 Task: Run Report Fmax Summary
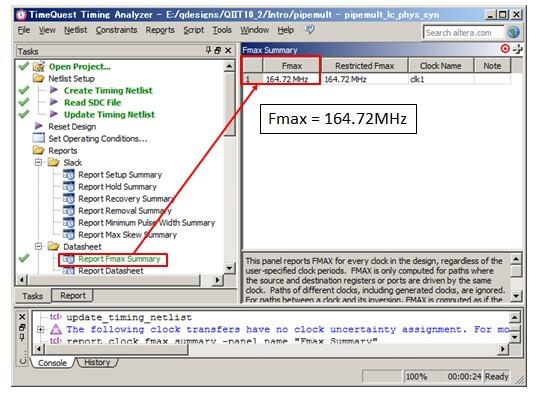coord(119,259)
